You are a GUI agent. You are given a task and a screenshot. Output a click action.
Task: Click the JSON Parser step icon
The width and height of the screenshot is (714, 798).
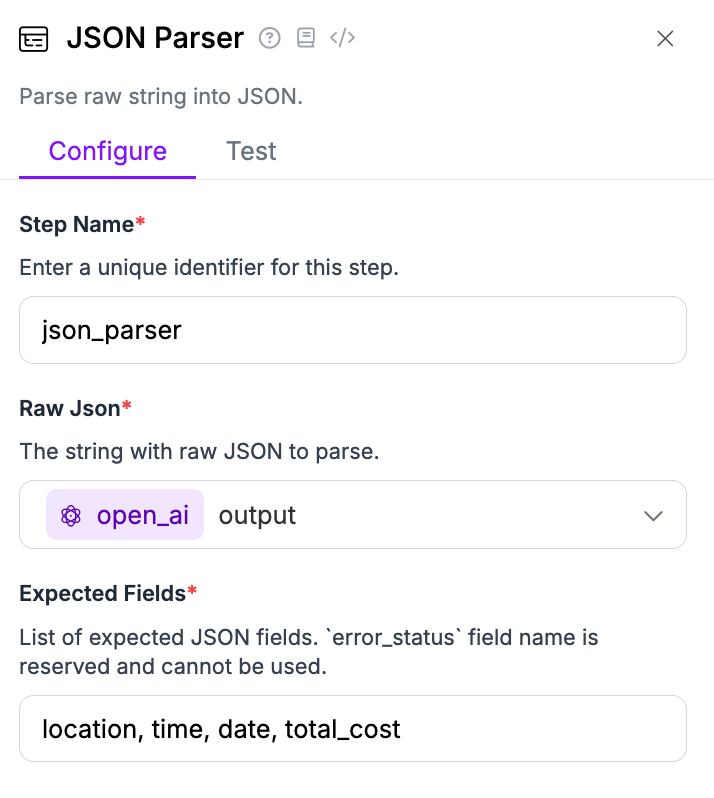click(x=34, y=39)
